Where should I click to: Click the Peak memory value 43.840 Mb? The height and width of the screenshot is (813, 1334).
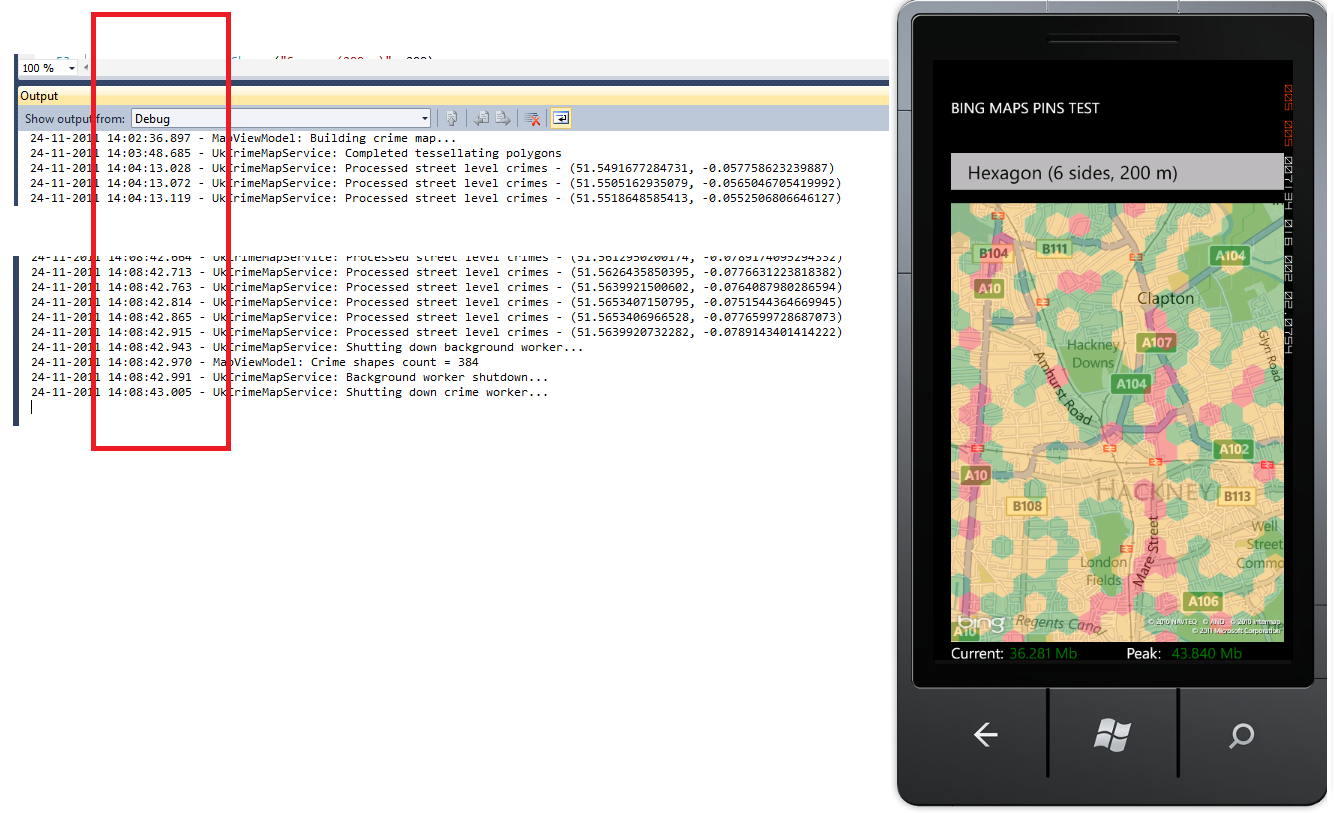coord(1206,652)
